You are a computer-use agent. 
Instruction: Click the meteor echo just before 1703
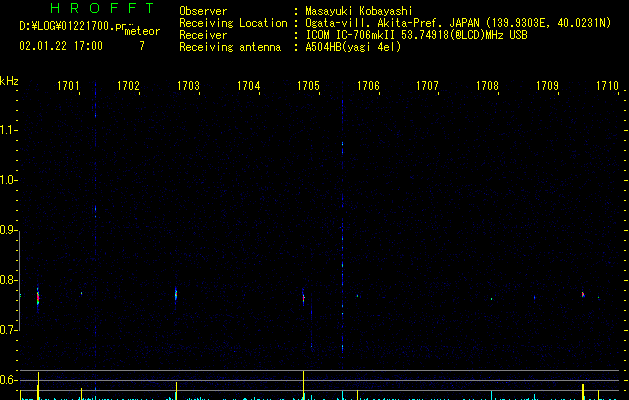pos(176,295)
